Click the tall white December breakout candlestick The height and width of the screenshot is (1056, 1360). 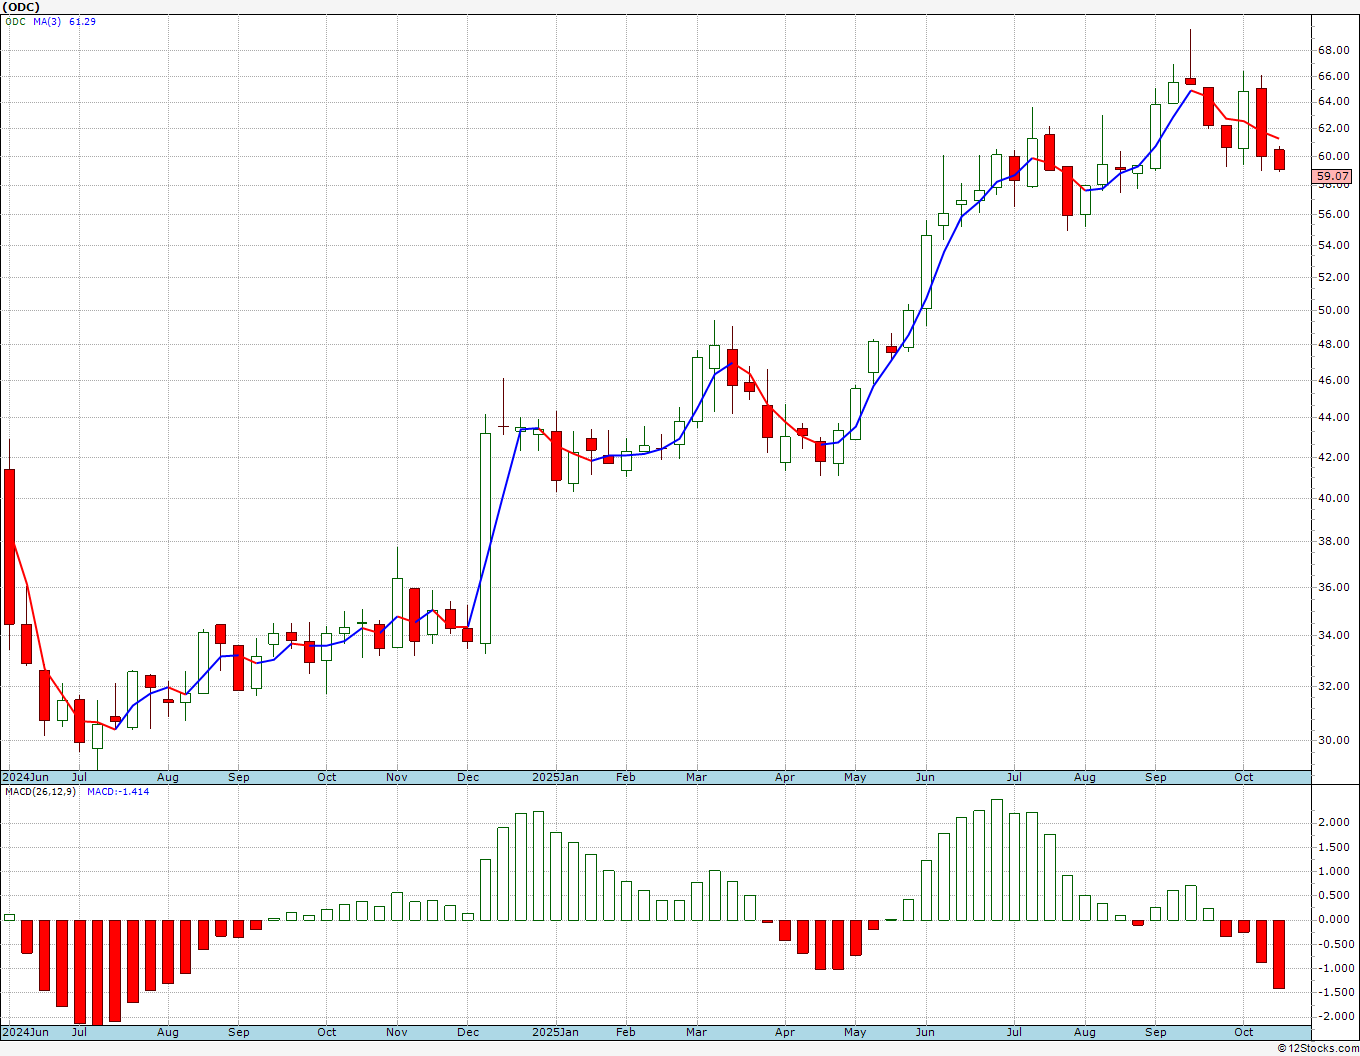[x=485, y=538]
